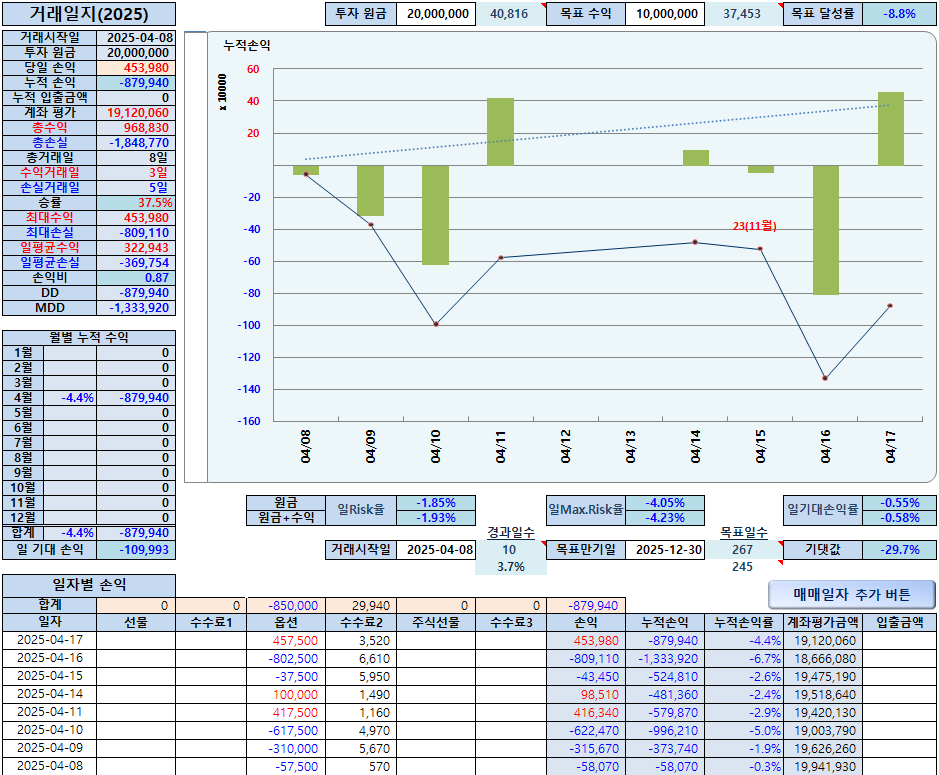Image resolution: width=939 pixels, height=775 pixels.
Task: Click the 목표일수 value 267
Action: click(x=743, y=550)
